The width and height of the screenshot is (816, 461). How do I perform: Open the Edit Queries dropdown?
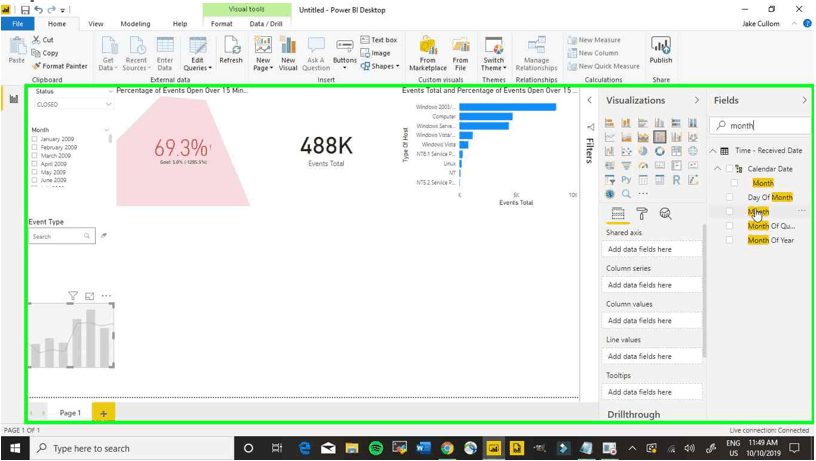(x=197, y=53)
